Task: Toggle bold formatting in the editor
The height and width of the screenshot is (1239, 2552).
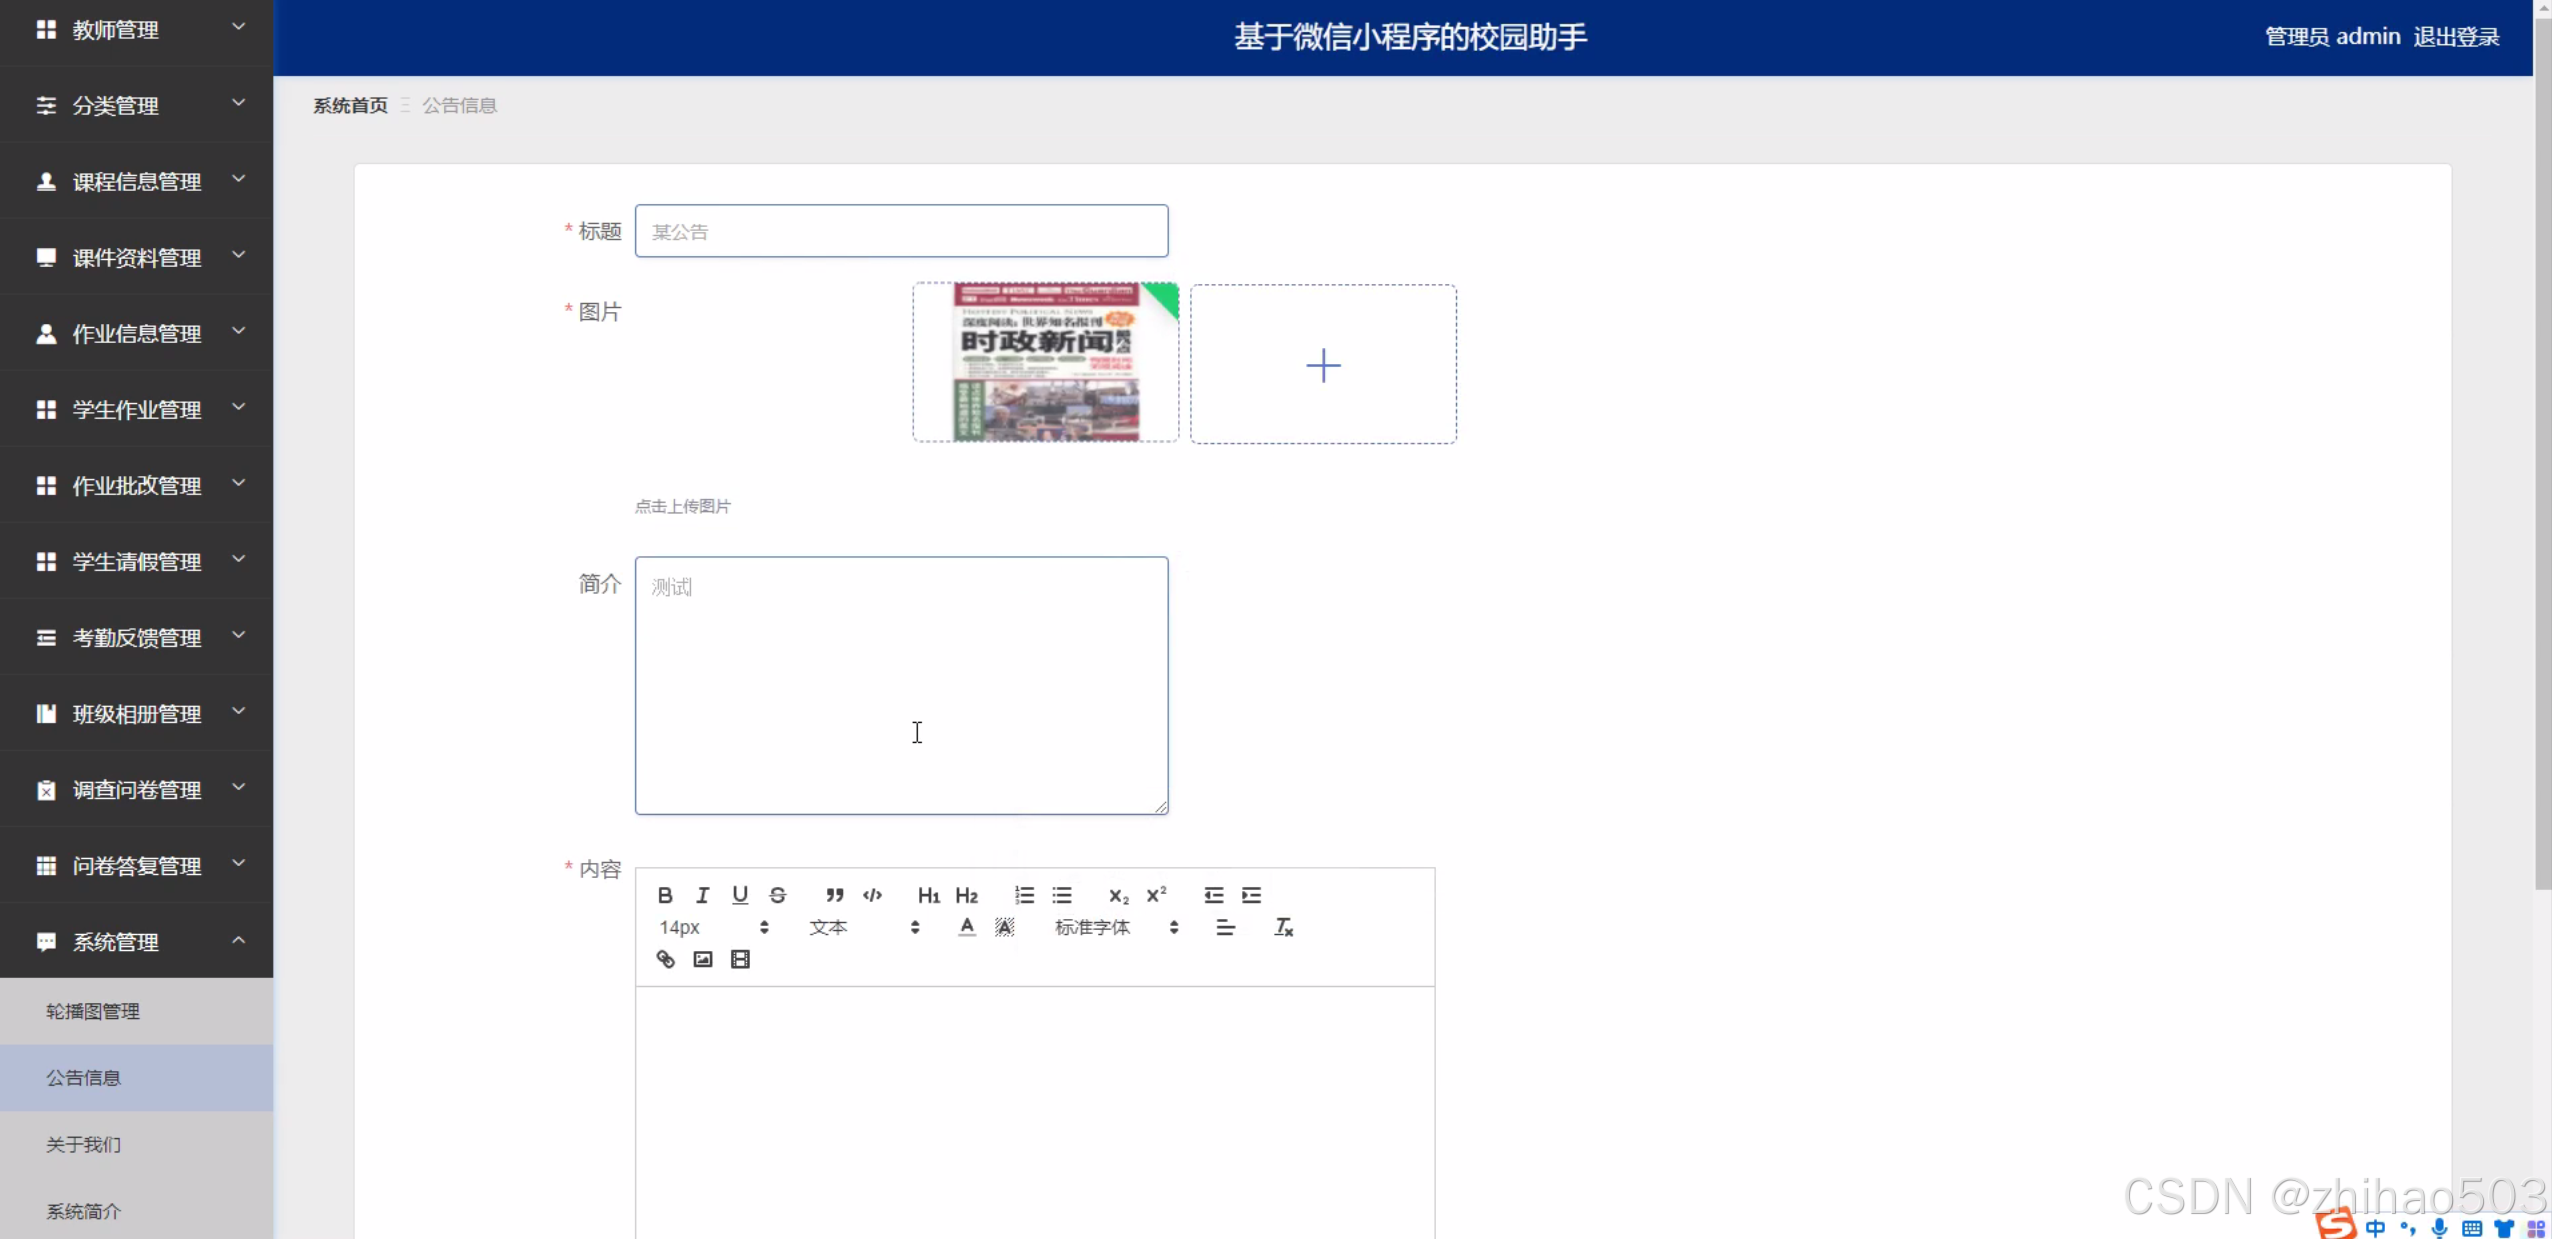Action: [665, 895]
